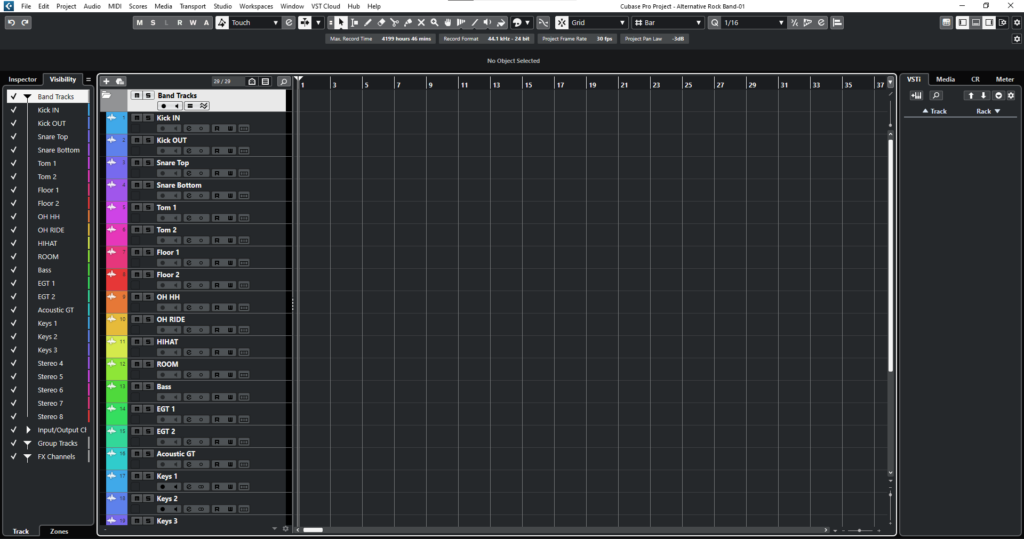Screen dimensions: 1024x539
Task: Open the Touch automation mode dropdown
Action: 253,23
